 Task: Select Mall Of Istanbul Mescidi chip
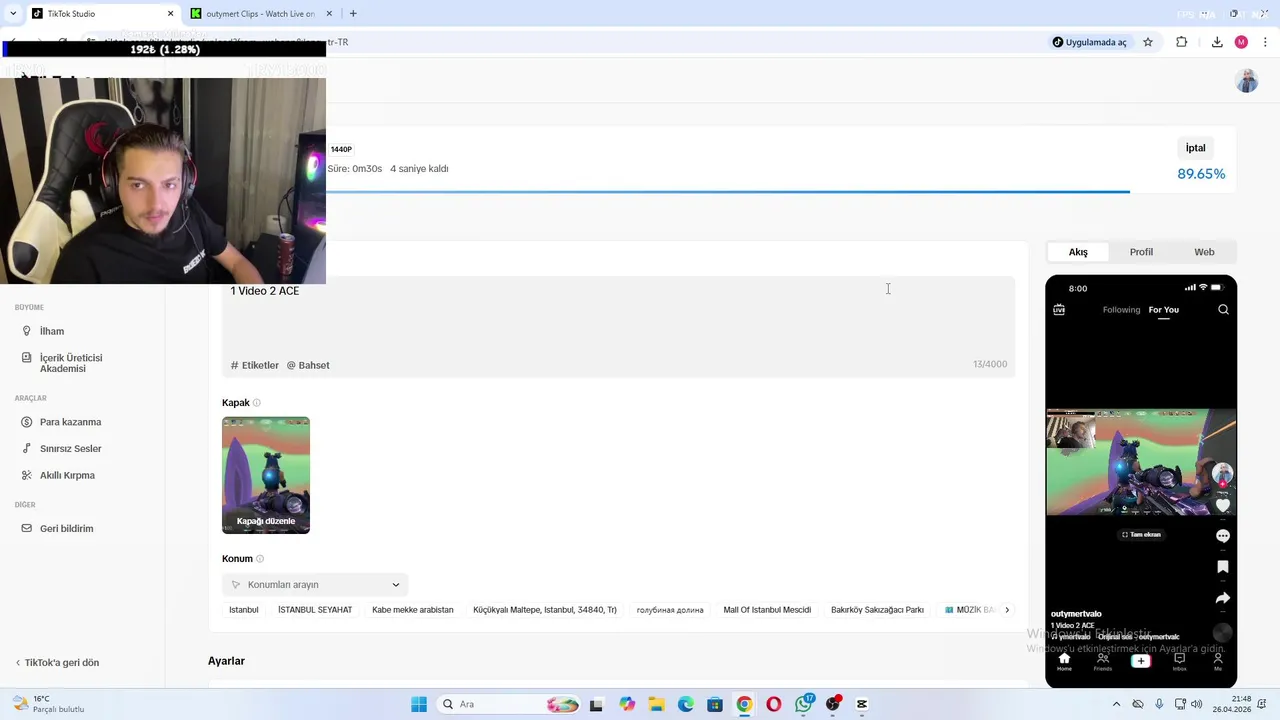point(767,610)
